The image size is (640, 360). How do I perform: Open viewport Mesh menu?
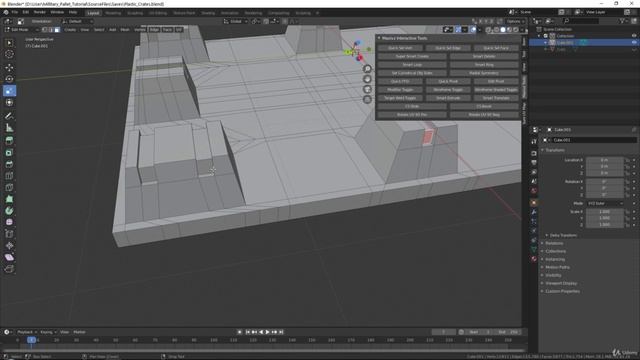[125, 29]
